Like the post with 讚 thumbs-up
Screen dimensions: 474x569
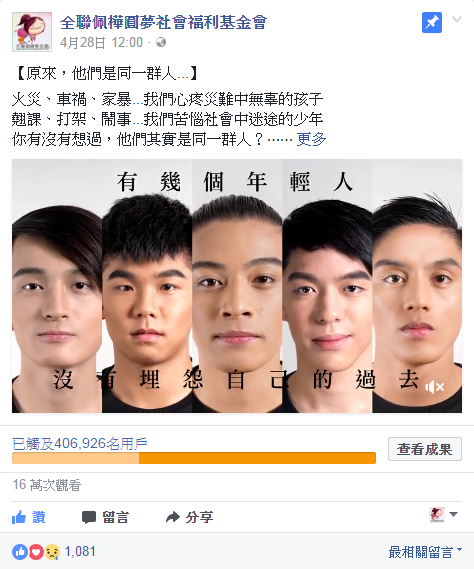[29, 517]
